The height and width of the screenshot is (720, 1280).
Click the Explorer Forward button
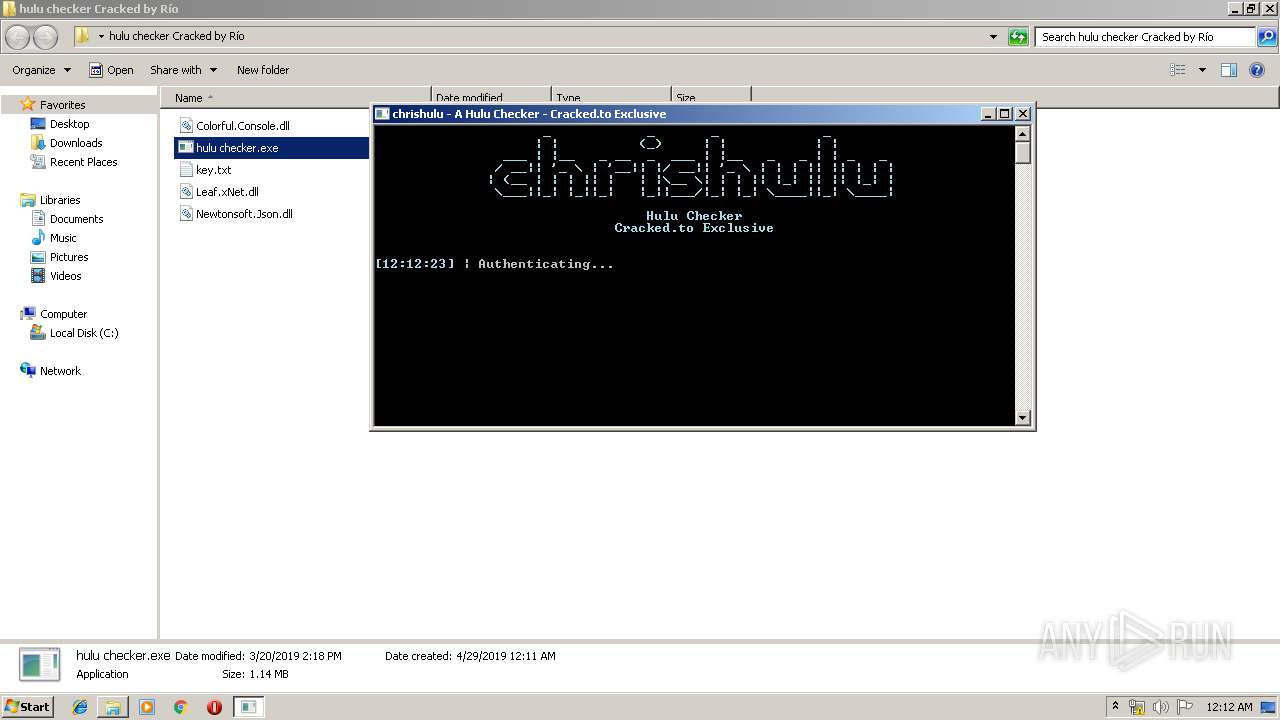[x=45, y=37]
